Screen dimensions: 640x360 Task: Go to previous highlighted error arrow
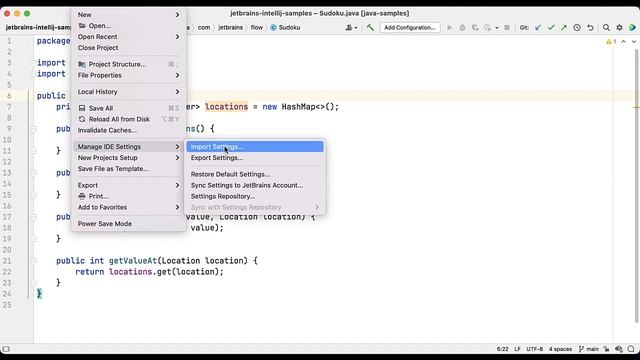click(x=624, y=41)
